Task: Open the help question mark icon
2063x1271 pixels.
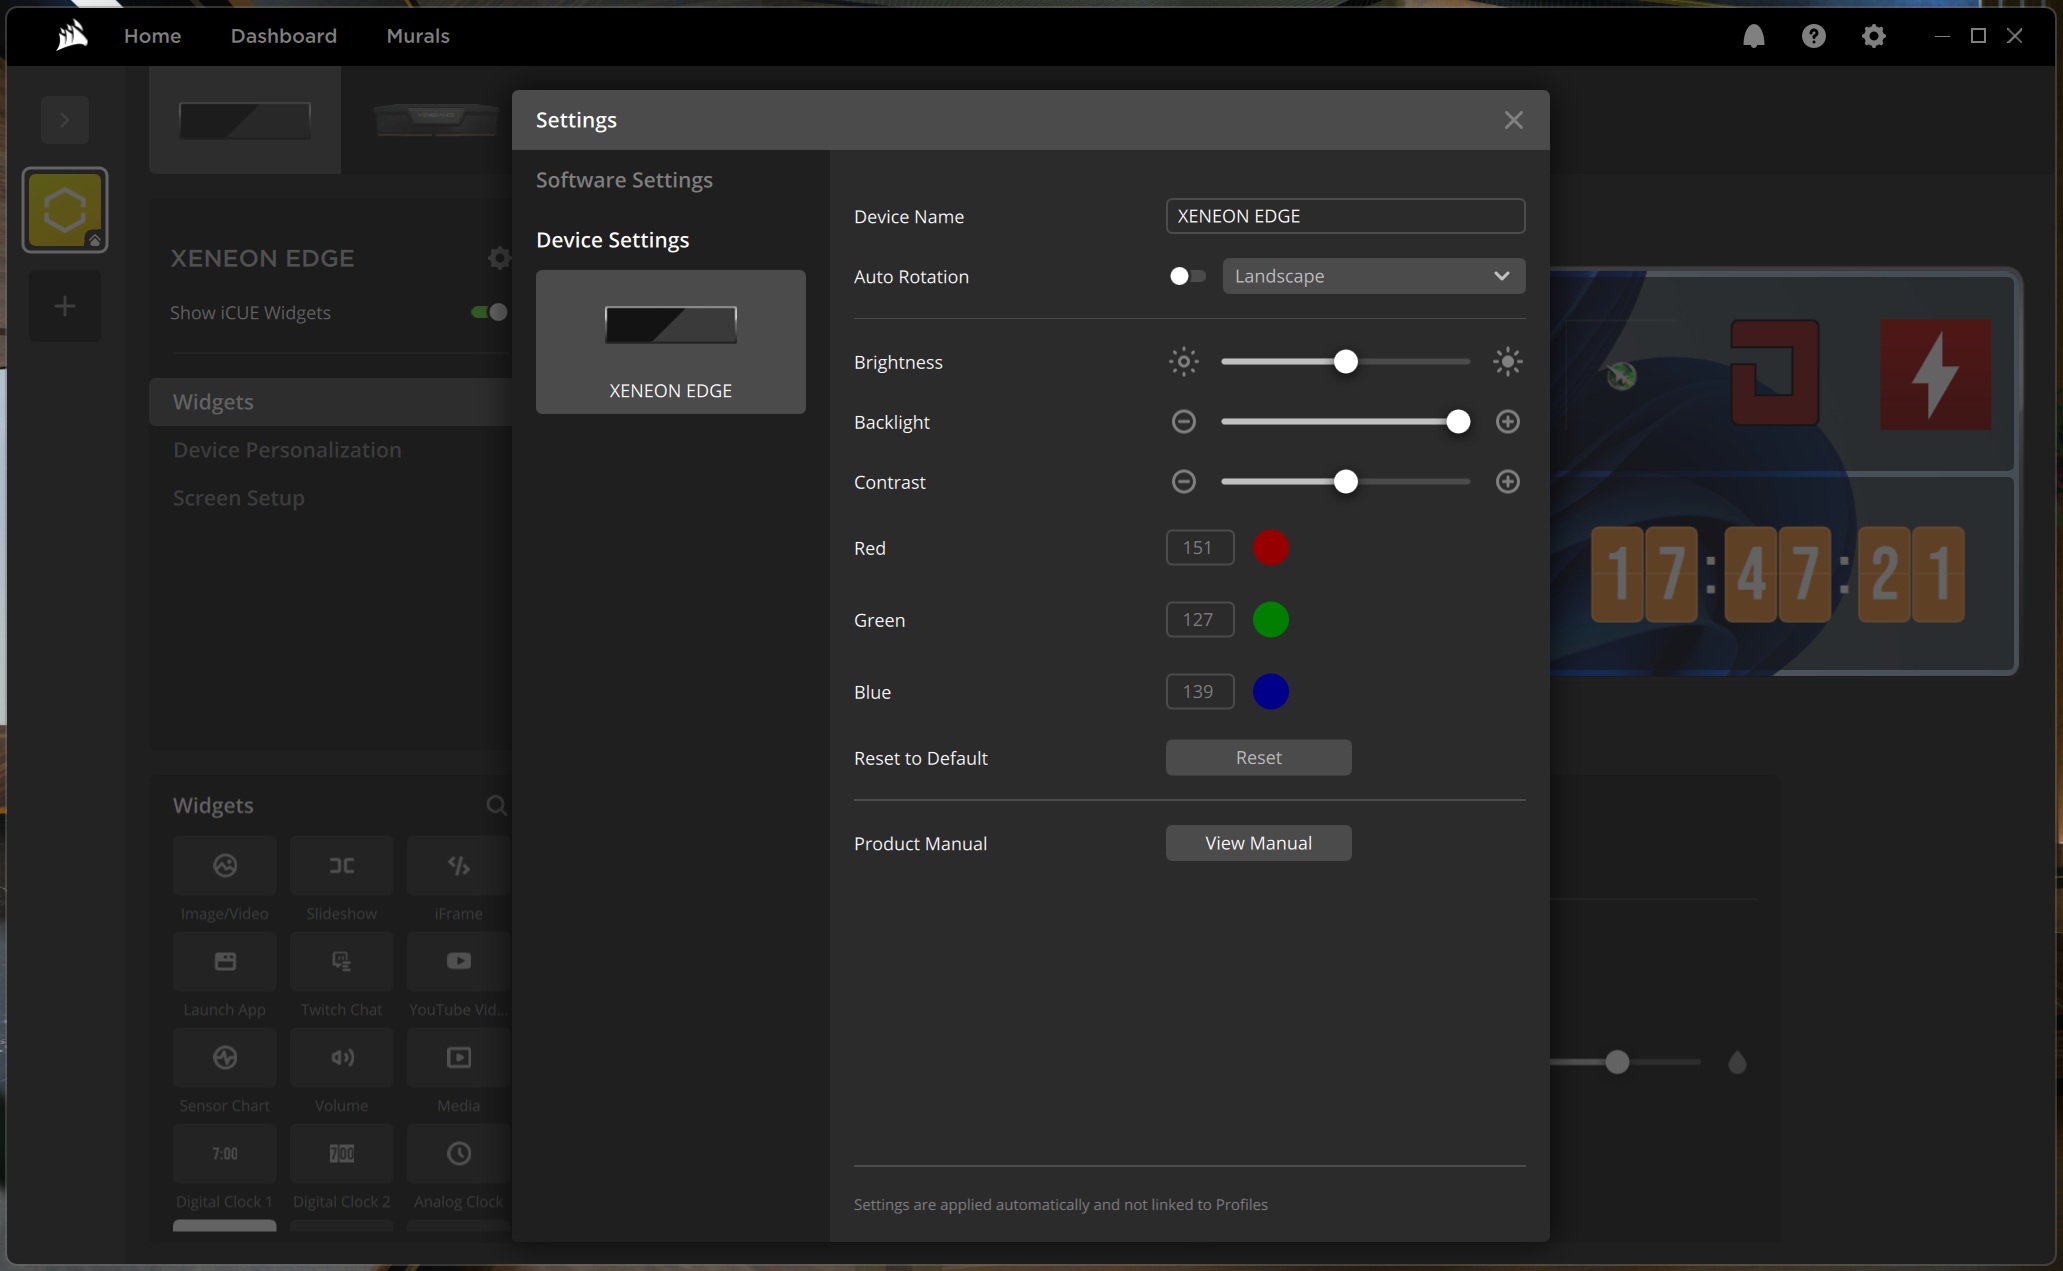Action: pyautogui.click(x=1813, y=36)
